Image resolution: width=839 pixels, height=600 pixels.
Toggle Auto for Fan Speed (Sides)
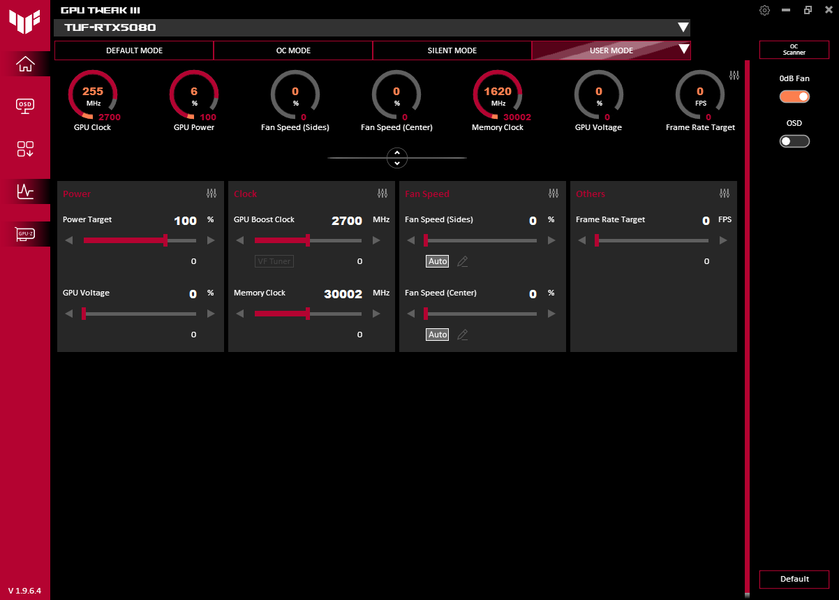click(437, 261)
